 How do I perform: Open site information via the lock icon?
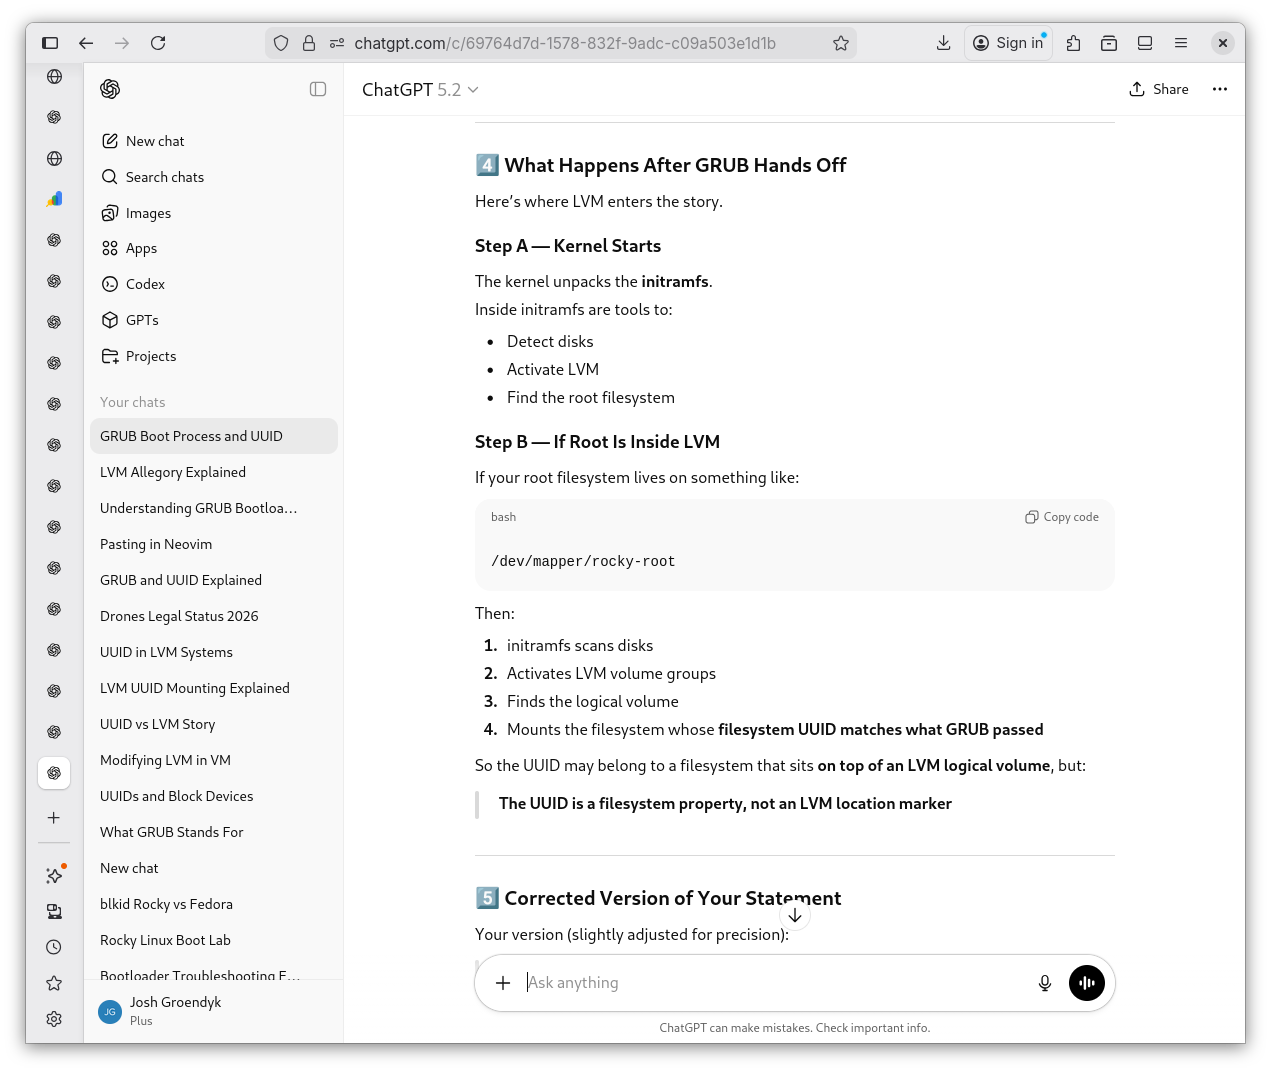pyautogui.click(x=309, y=43)
